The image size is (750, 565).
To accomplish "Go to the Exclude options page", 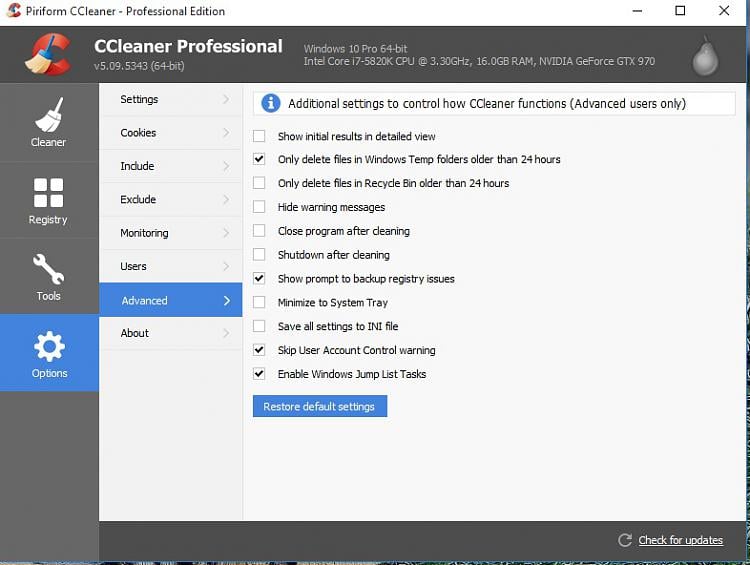I will tap(171, 199).
